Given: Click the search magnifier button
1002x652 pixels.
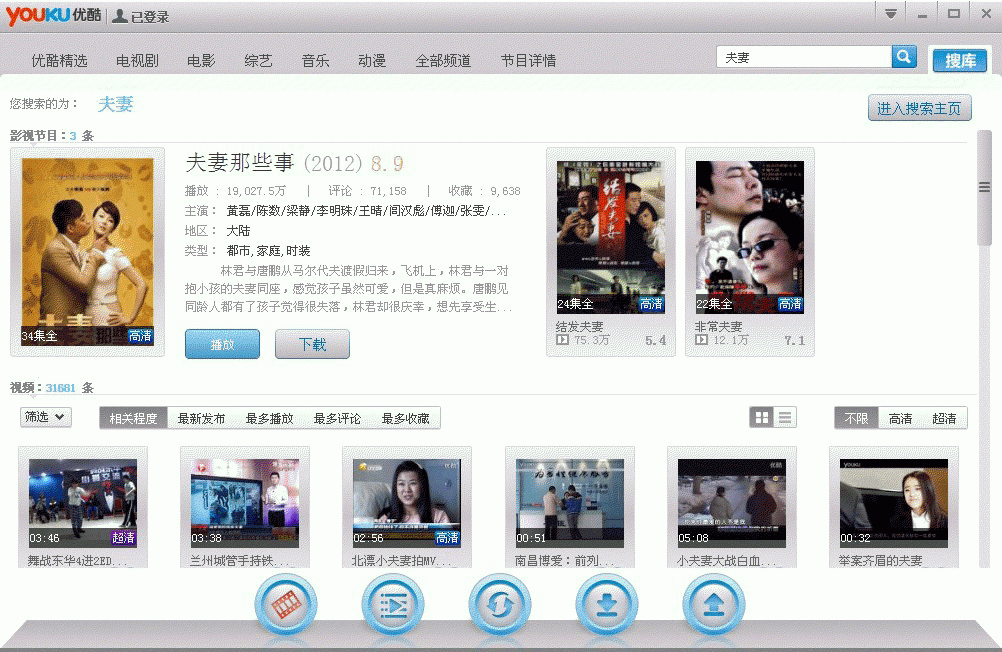Looking at the screenshot, I should click(904, 57).
